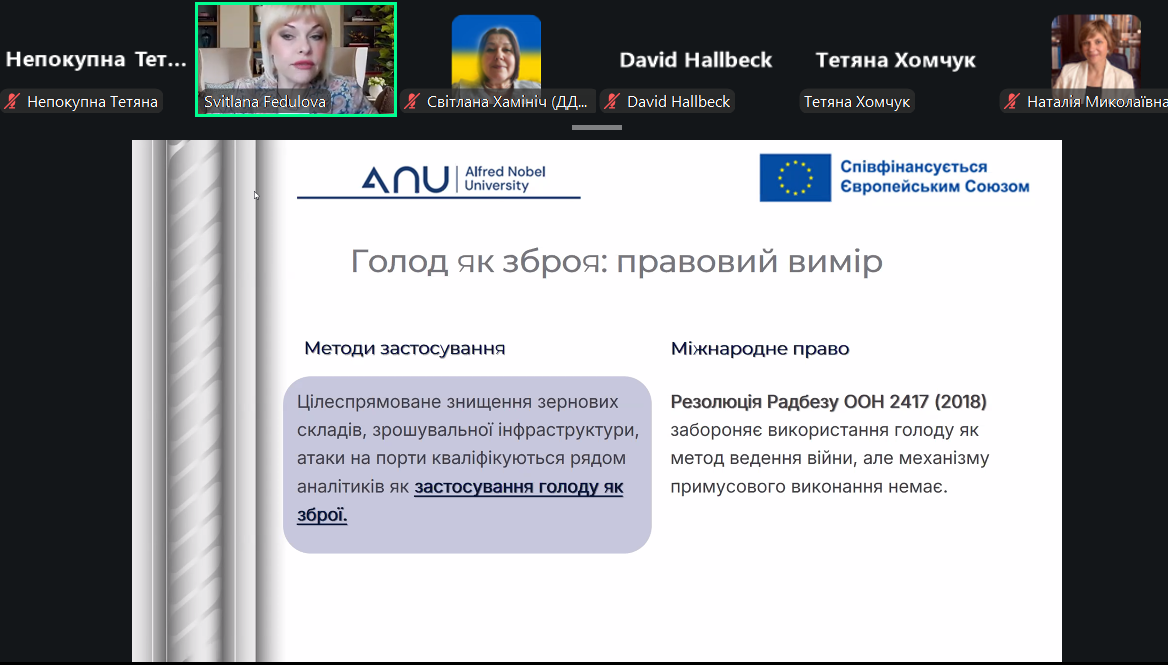Click the small Тетяна Хомчук name label
The width and height of the screenshot is (1168, 665).
(856, 101)
